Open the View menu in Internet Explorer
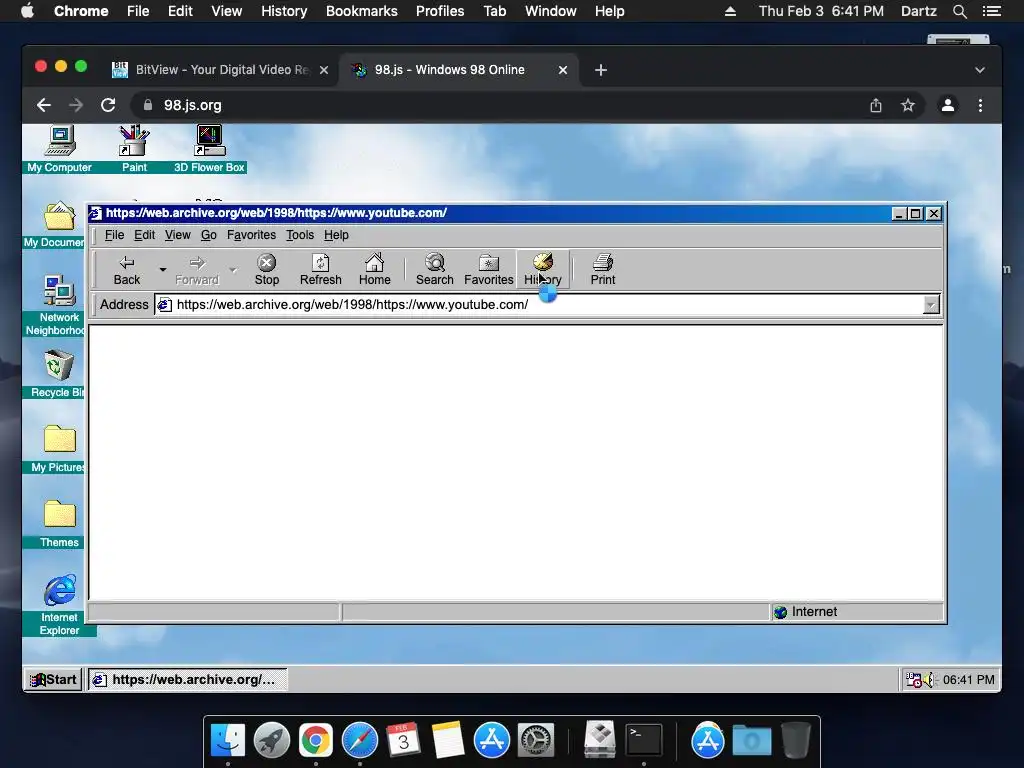Image resolution: width=1024 pixels, height=768 pixels. point(178,235)
